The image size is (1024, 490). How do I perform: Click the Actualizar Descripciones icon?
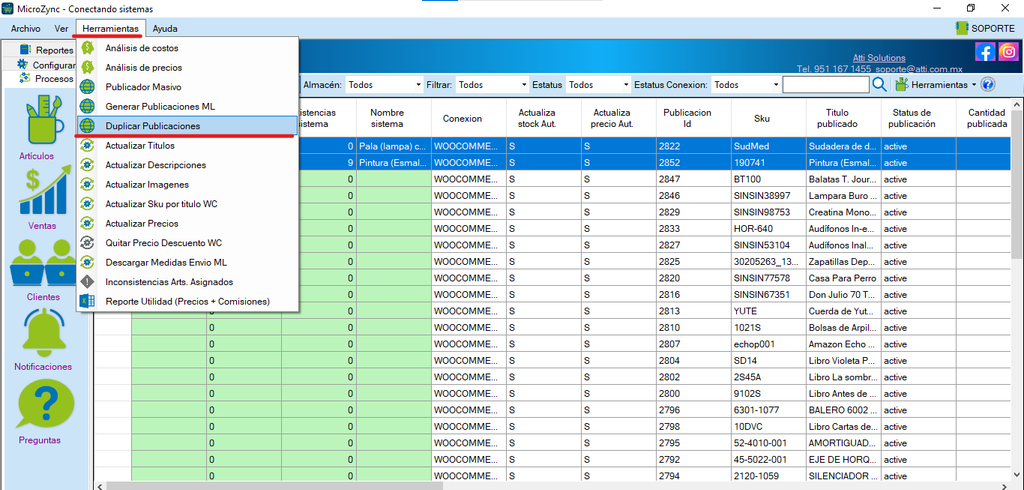click(x=88, y=165)
